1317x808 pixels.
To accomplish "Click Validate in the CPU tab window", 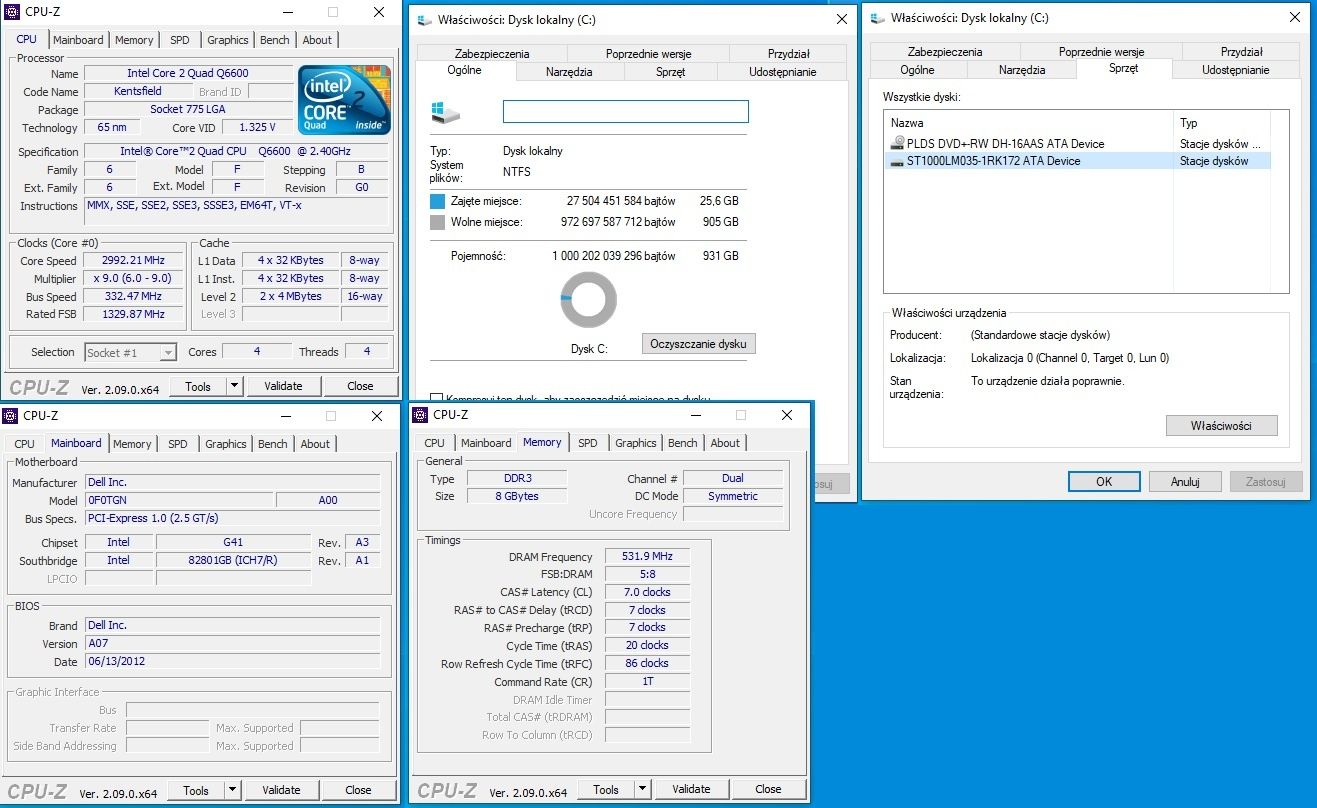I will (283, 386).
